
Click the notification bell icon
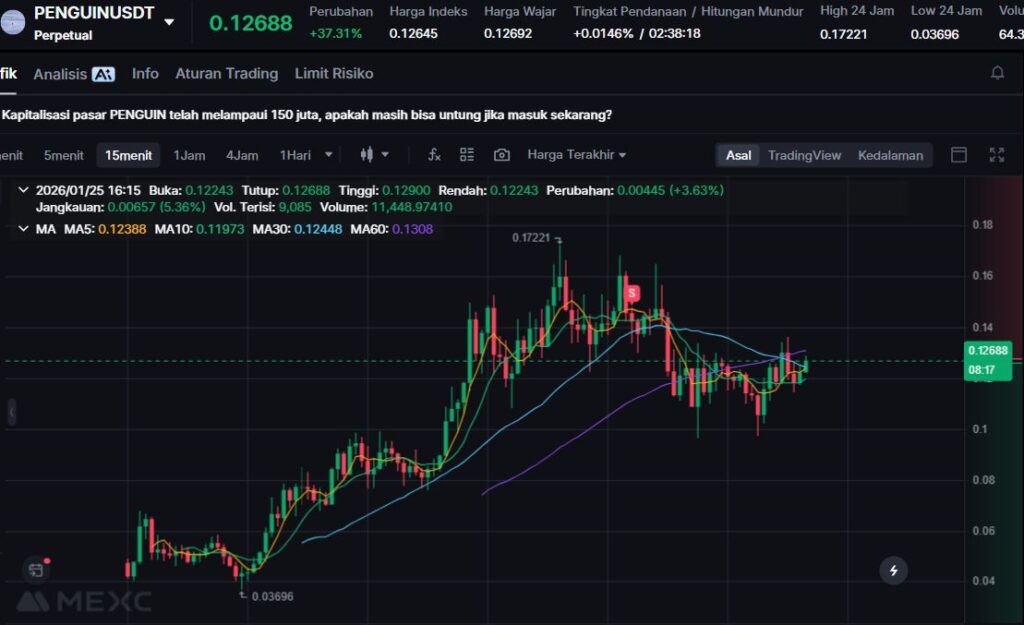997,73
